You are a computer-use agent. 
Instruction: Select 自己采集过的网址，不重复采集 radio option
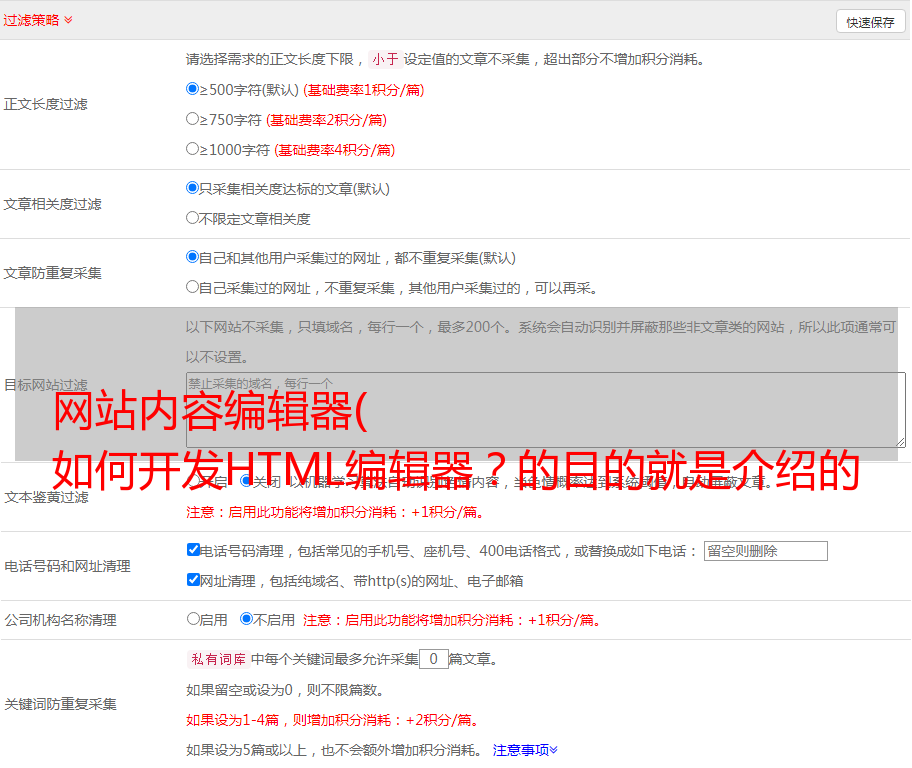point(193,287)
